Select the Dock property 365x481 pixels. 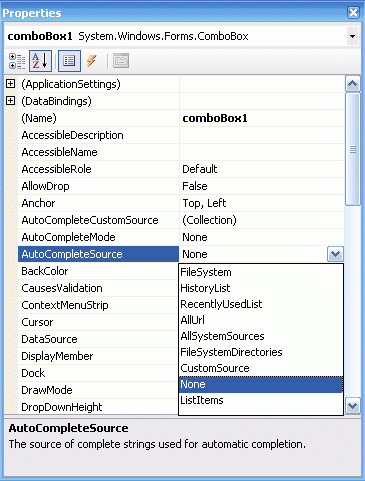coord(99,373)
